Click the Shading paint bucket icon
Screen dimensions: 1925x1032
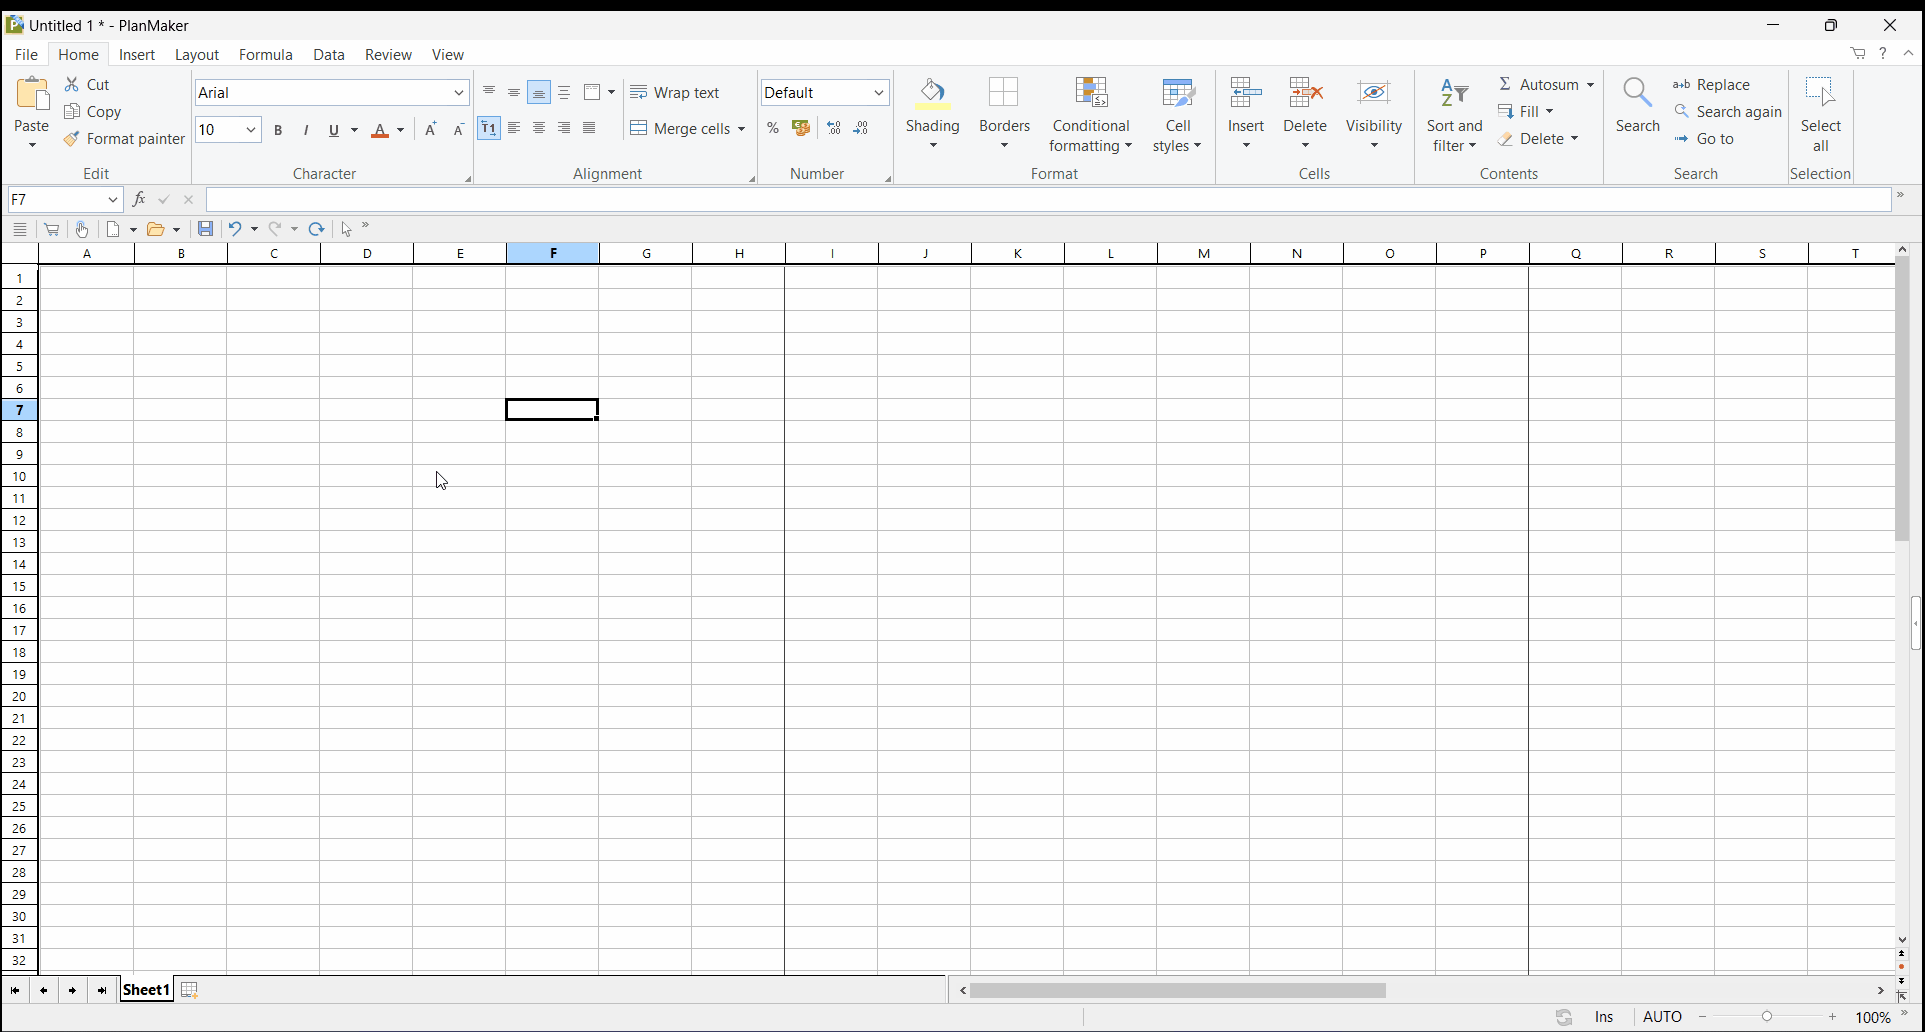click(932, 94)
